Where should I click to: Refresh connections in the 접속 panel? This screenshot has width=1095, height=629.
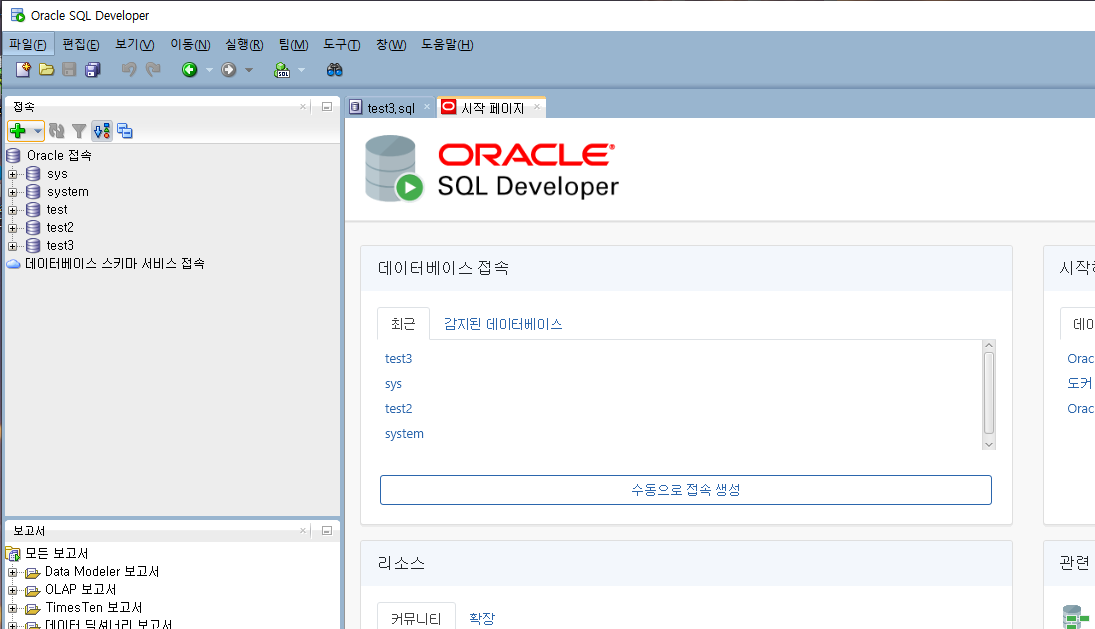[57, 131]
